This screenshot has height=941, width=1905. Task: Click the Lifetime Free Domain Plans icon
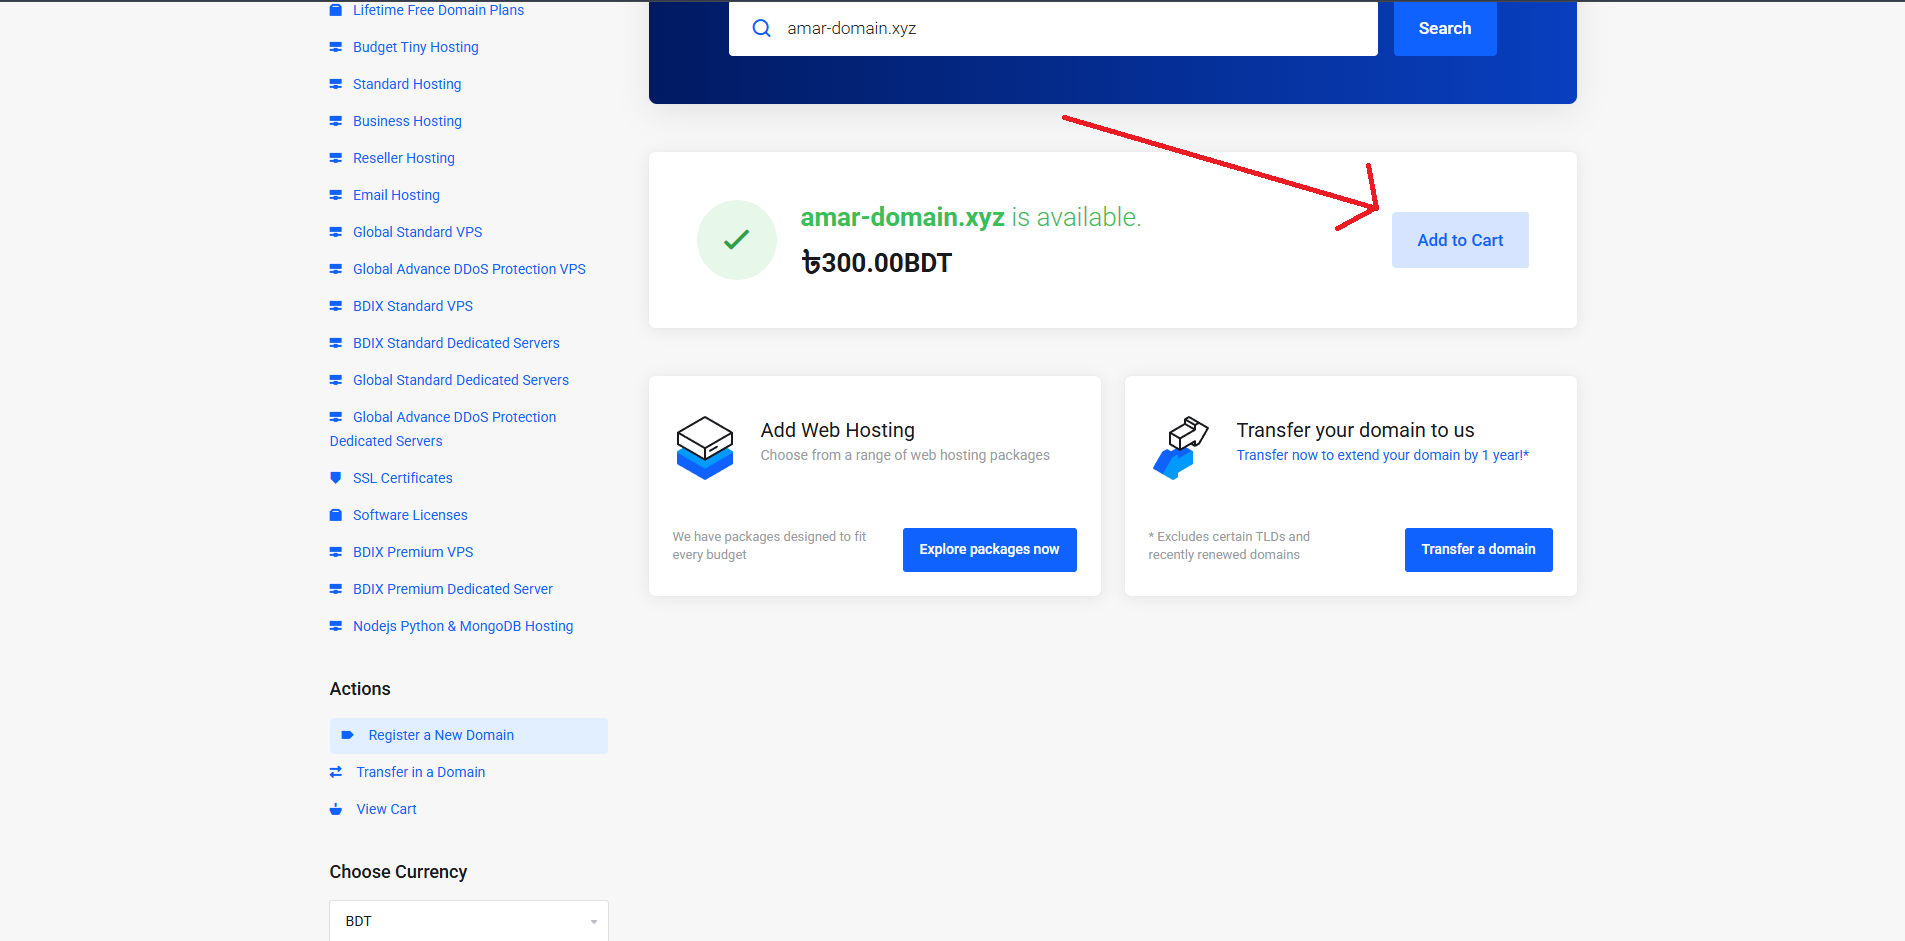pyautogui.click(x=336, y=10)
